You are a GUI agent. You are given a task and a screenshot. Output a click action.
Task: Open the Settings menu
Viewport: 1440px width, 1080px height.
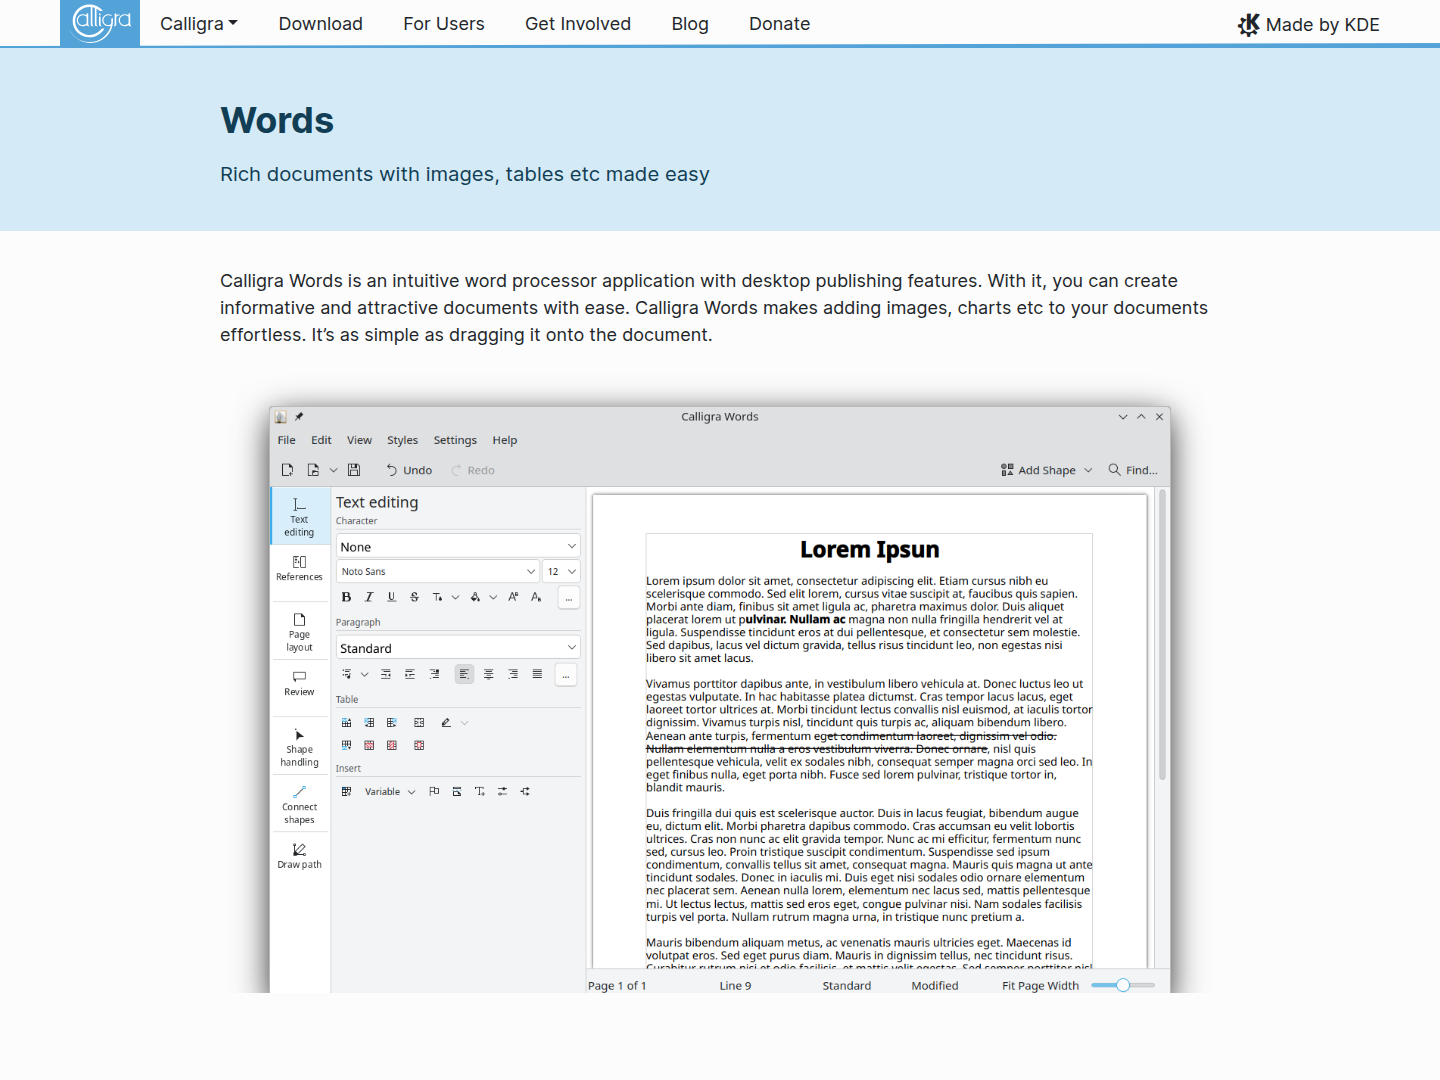455,440
